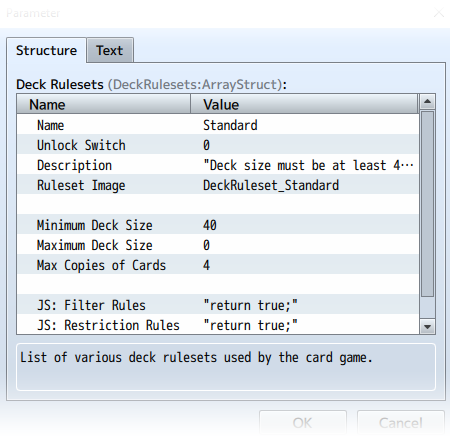Select the JS: Restriction Rules row
The image size is (450, 444).
pos(218,324)
